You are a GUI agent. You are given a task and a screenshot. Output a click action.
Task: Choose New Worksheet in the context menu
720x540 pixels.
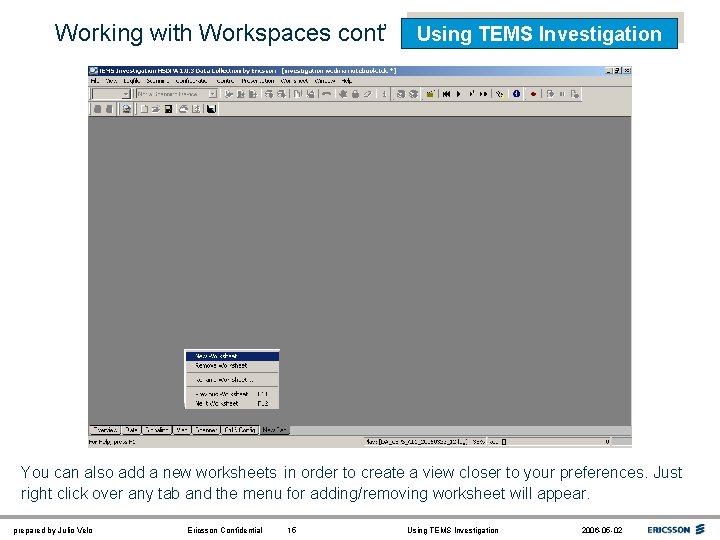232,356
